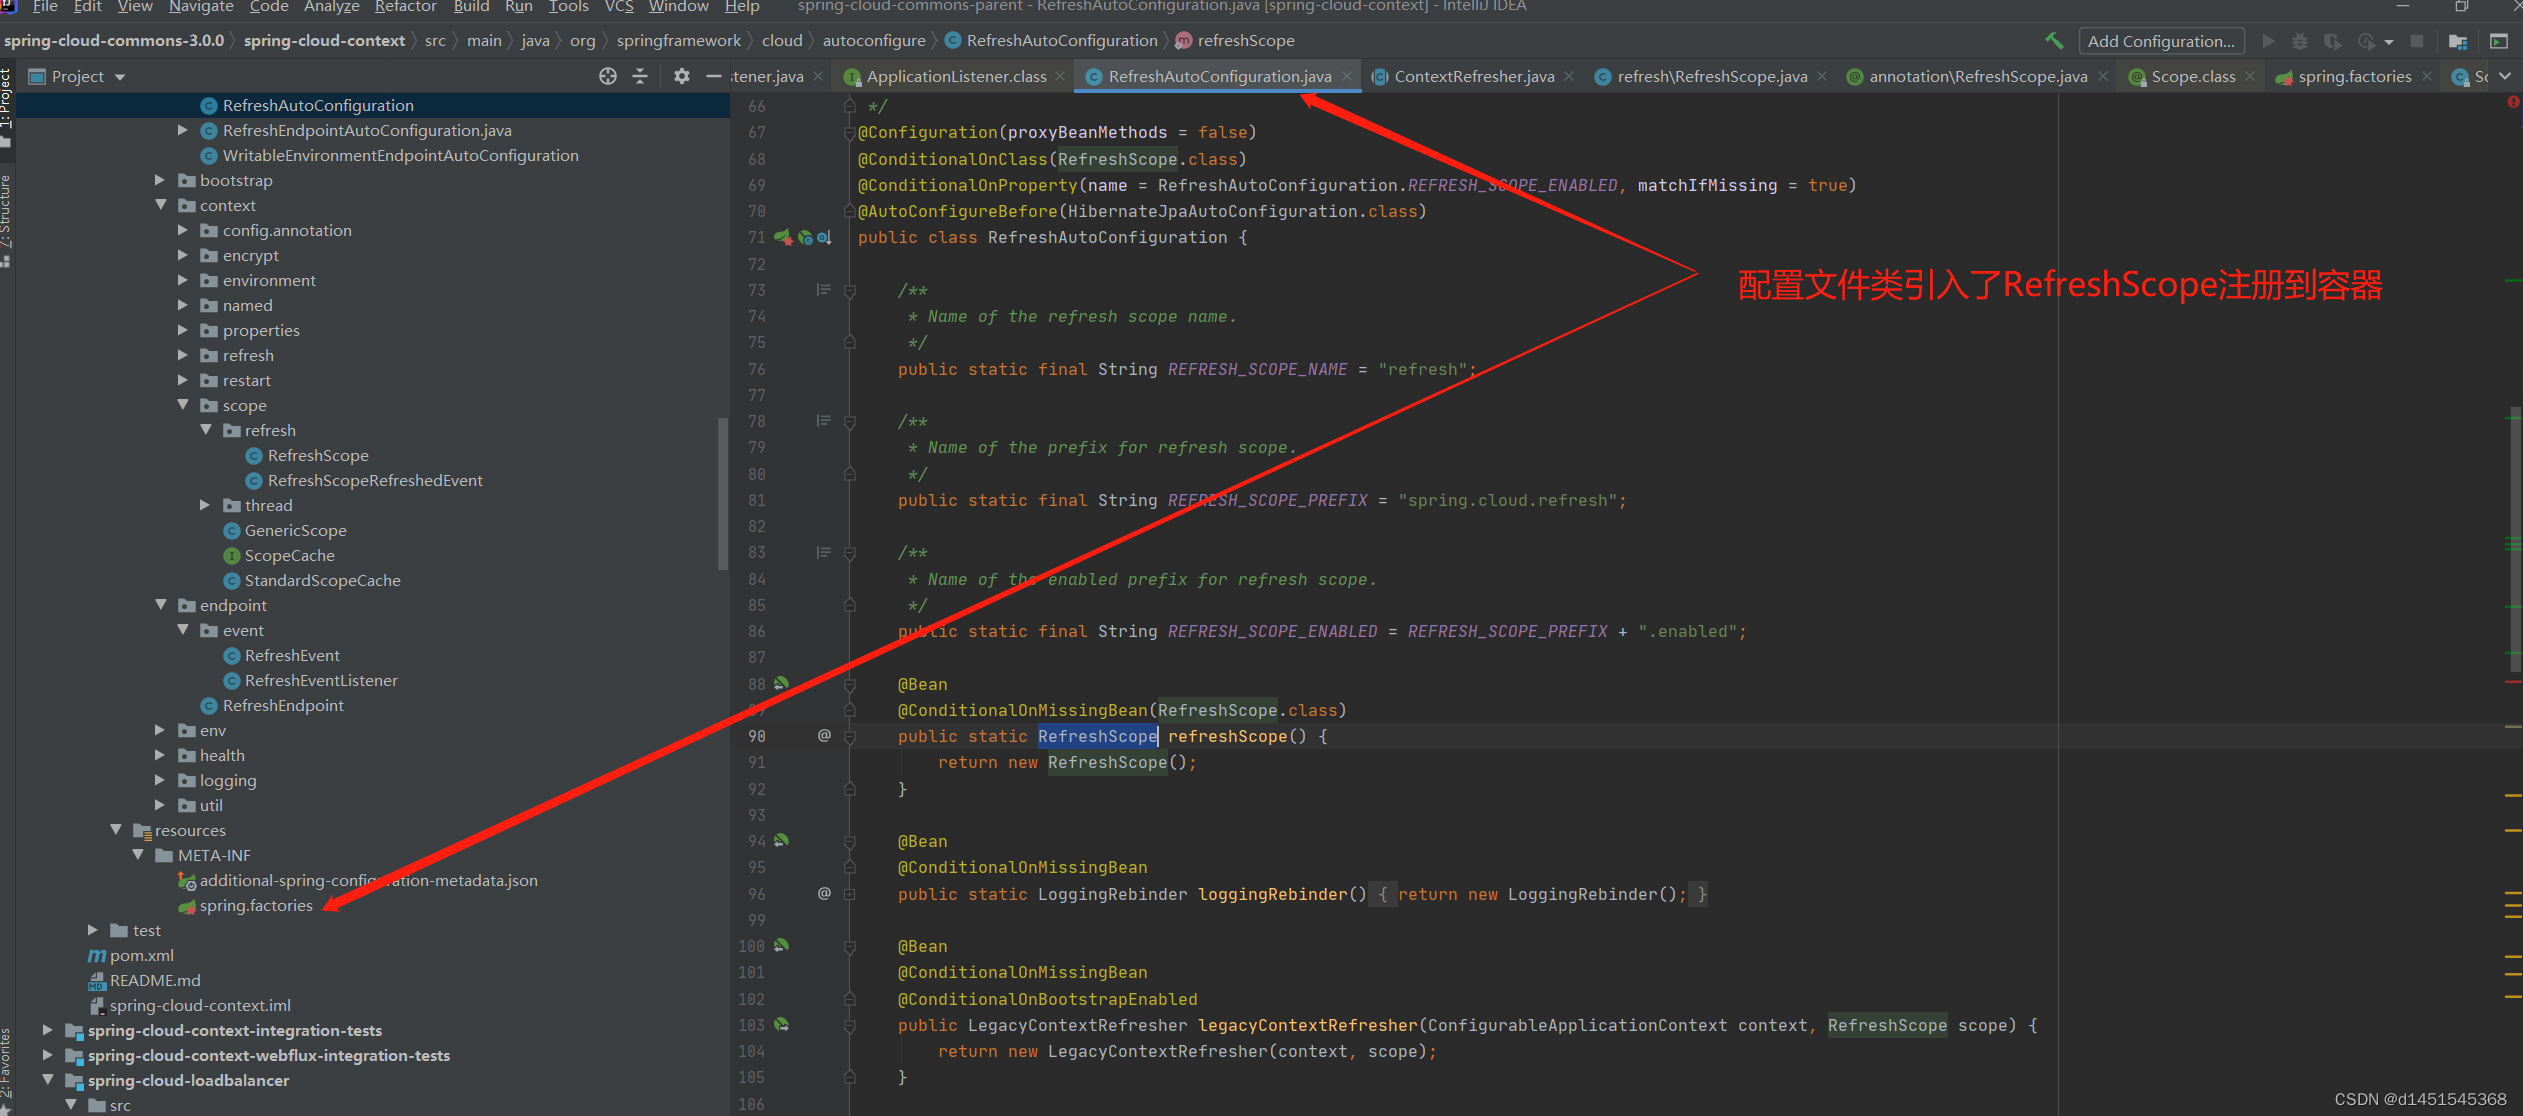Open the Project view dropdown
This screenshot has width=2523, height=1116.
coord(120,77)
